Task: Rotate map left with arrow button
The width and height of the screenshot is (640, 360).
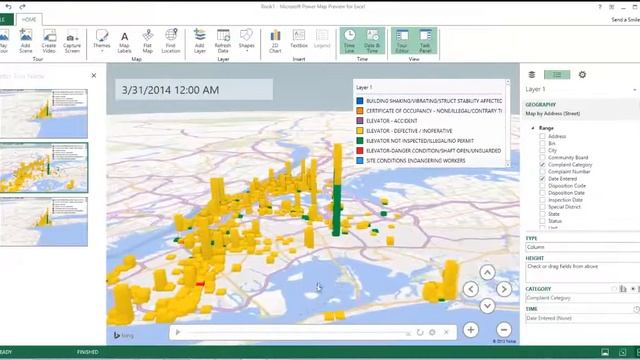Action: pyautogui.click(x=471, y=289)
